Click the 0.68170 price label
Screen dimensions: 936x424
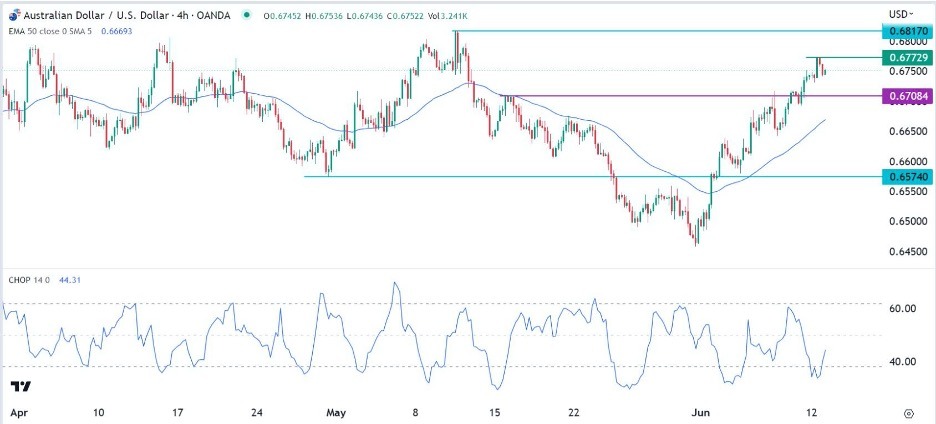coord(907,31)
